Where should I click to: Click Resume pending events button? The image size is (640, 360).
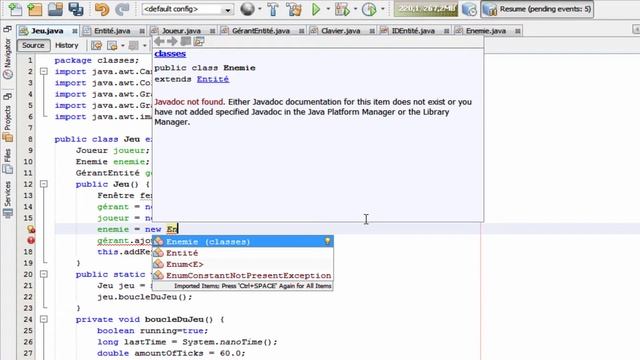(x=537, y=9)
